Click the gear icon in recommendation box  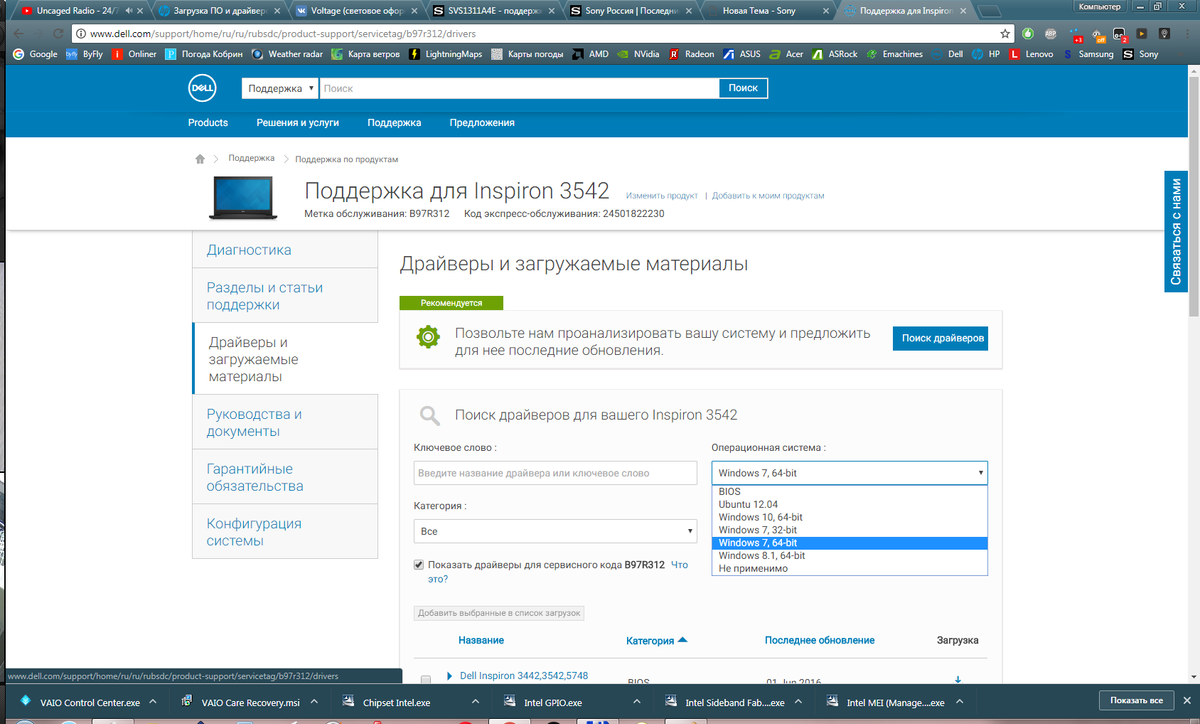tap(428, 337)
